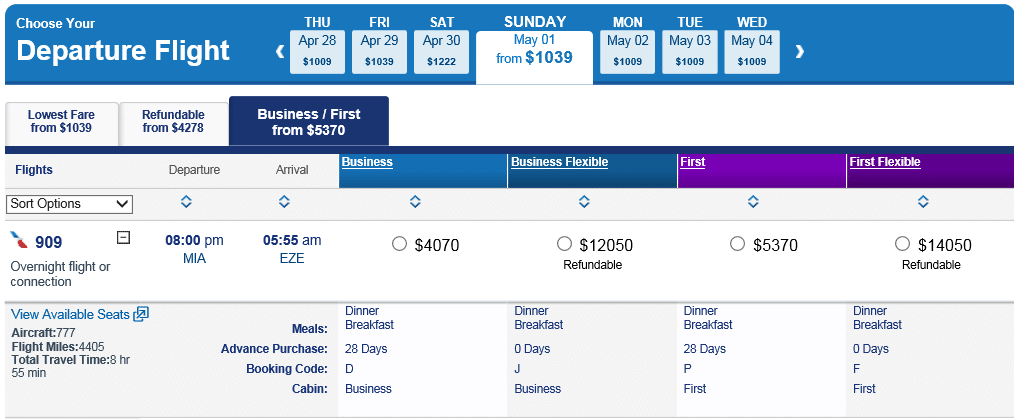Viewport: 1014px width, 419px height.
Task: Click the previous dates left arrow
Action: tap(281, 51)
